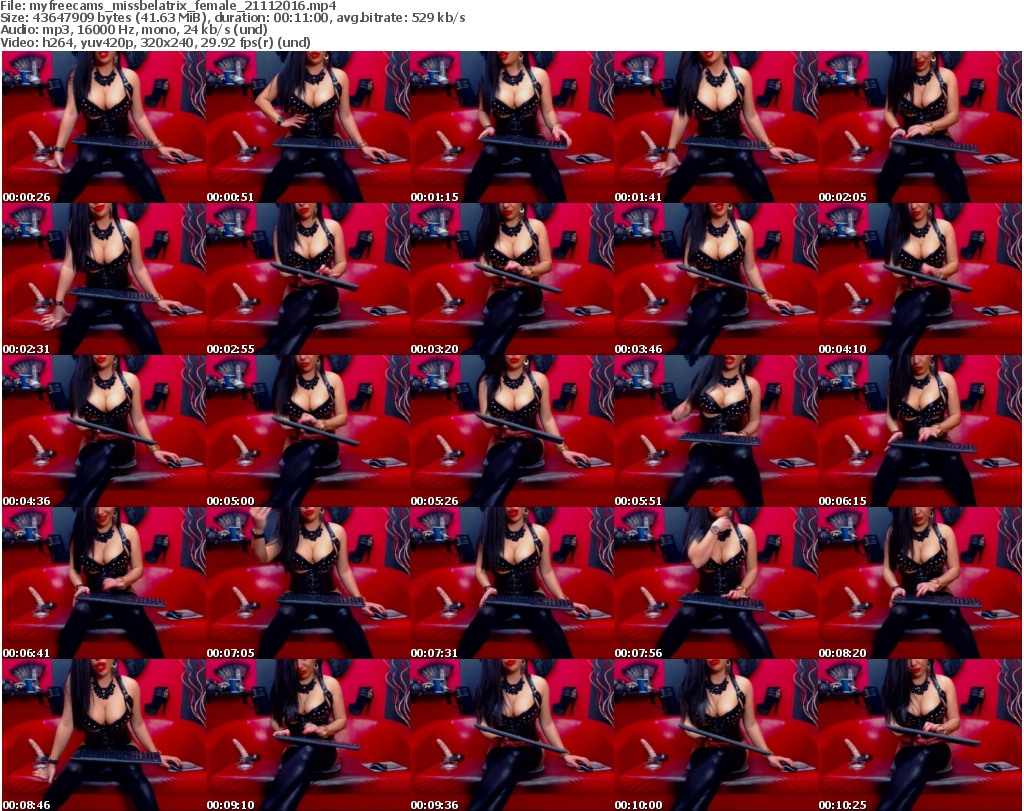
Task: Choose the frame timestamped 00:05:26
Action: pos(511,431)
